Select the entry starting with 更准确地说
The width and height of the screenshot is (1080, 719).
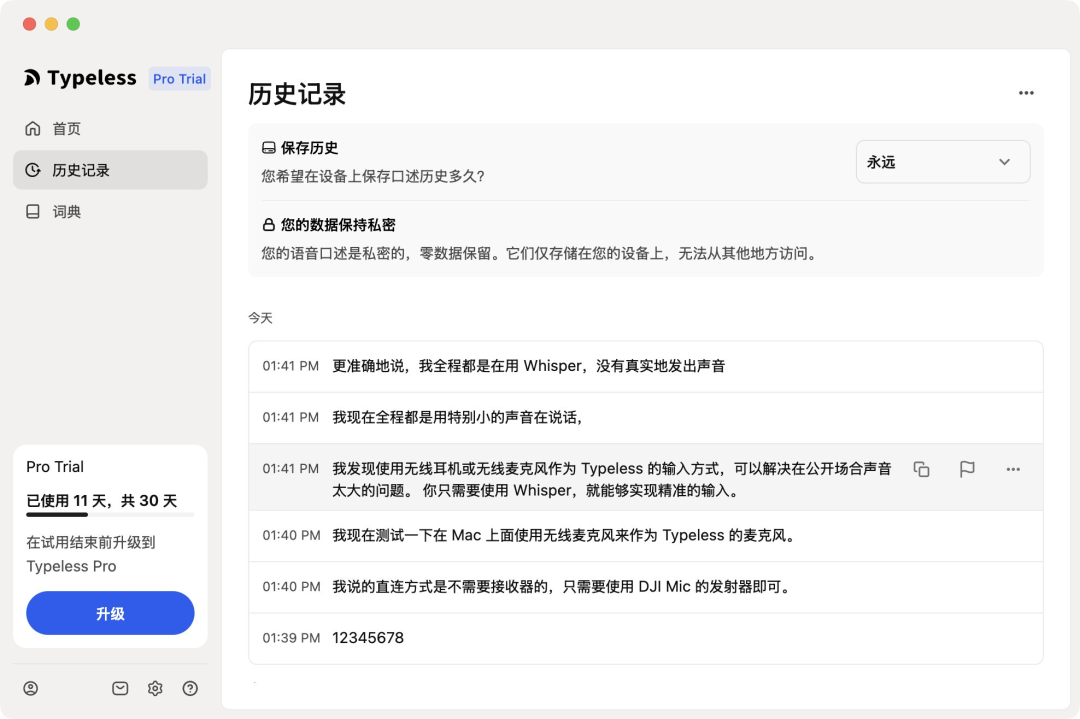[646, 366]
